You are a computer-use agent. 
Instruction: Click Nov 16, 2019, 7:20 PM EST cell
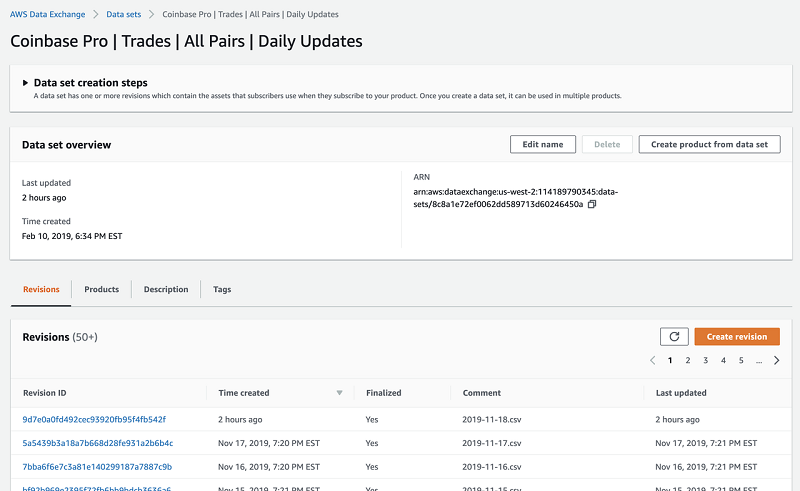pos(269,467)
